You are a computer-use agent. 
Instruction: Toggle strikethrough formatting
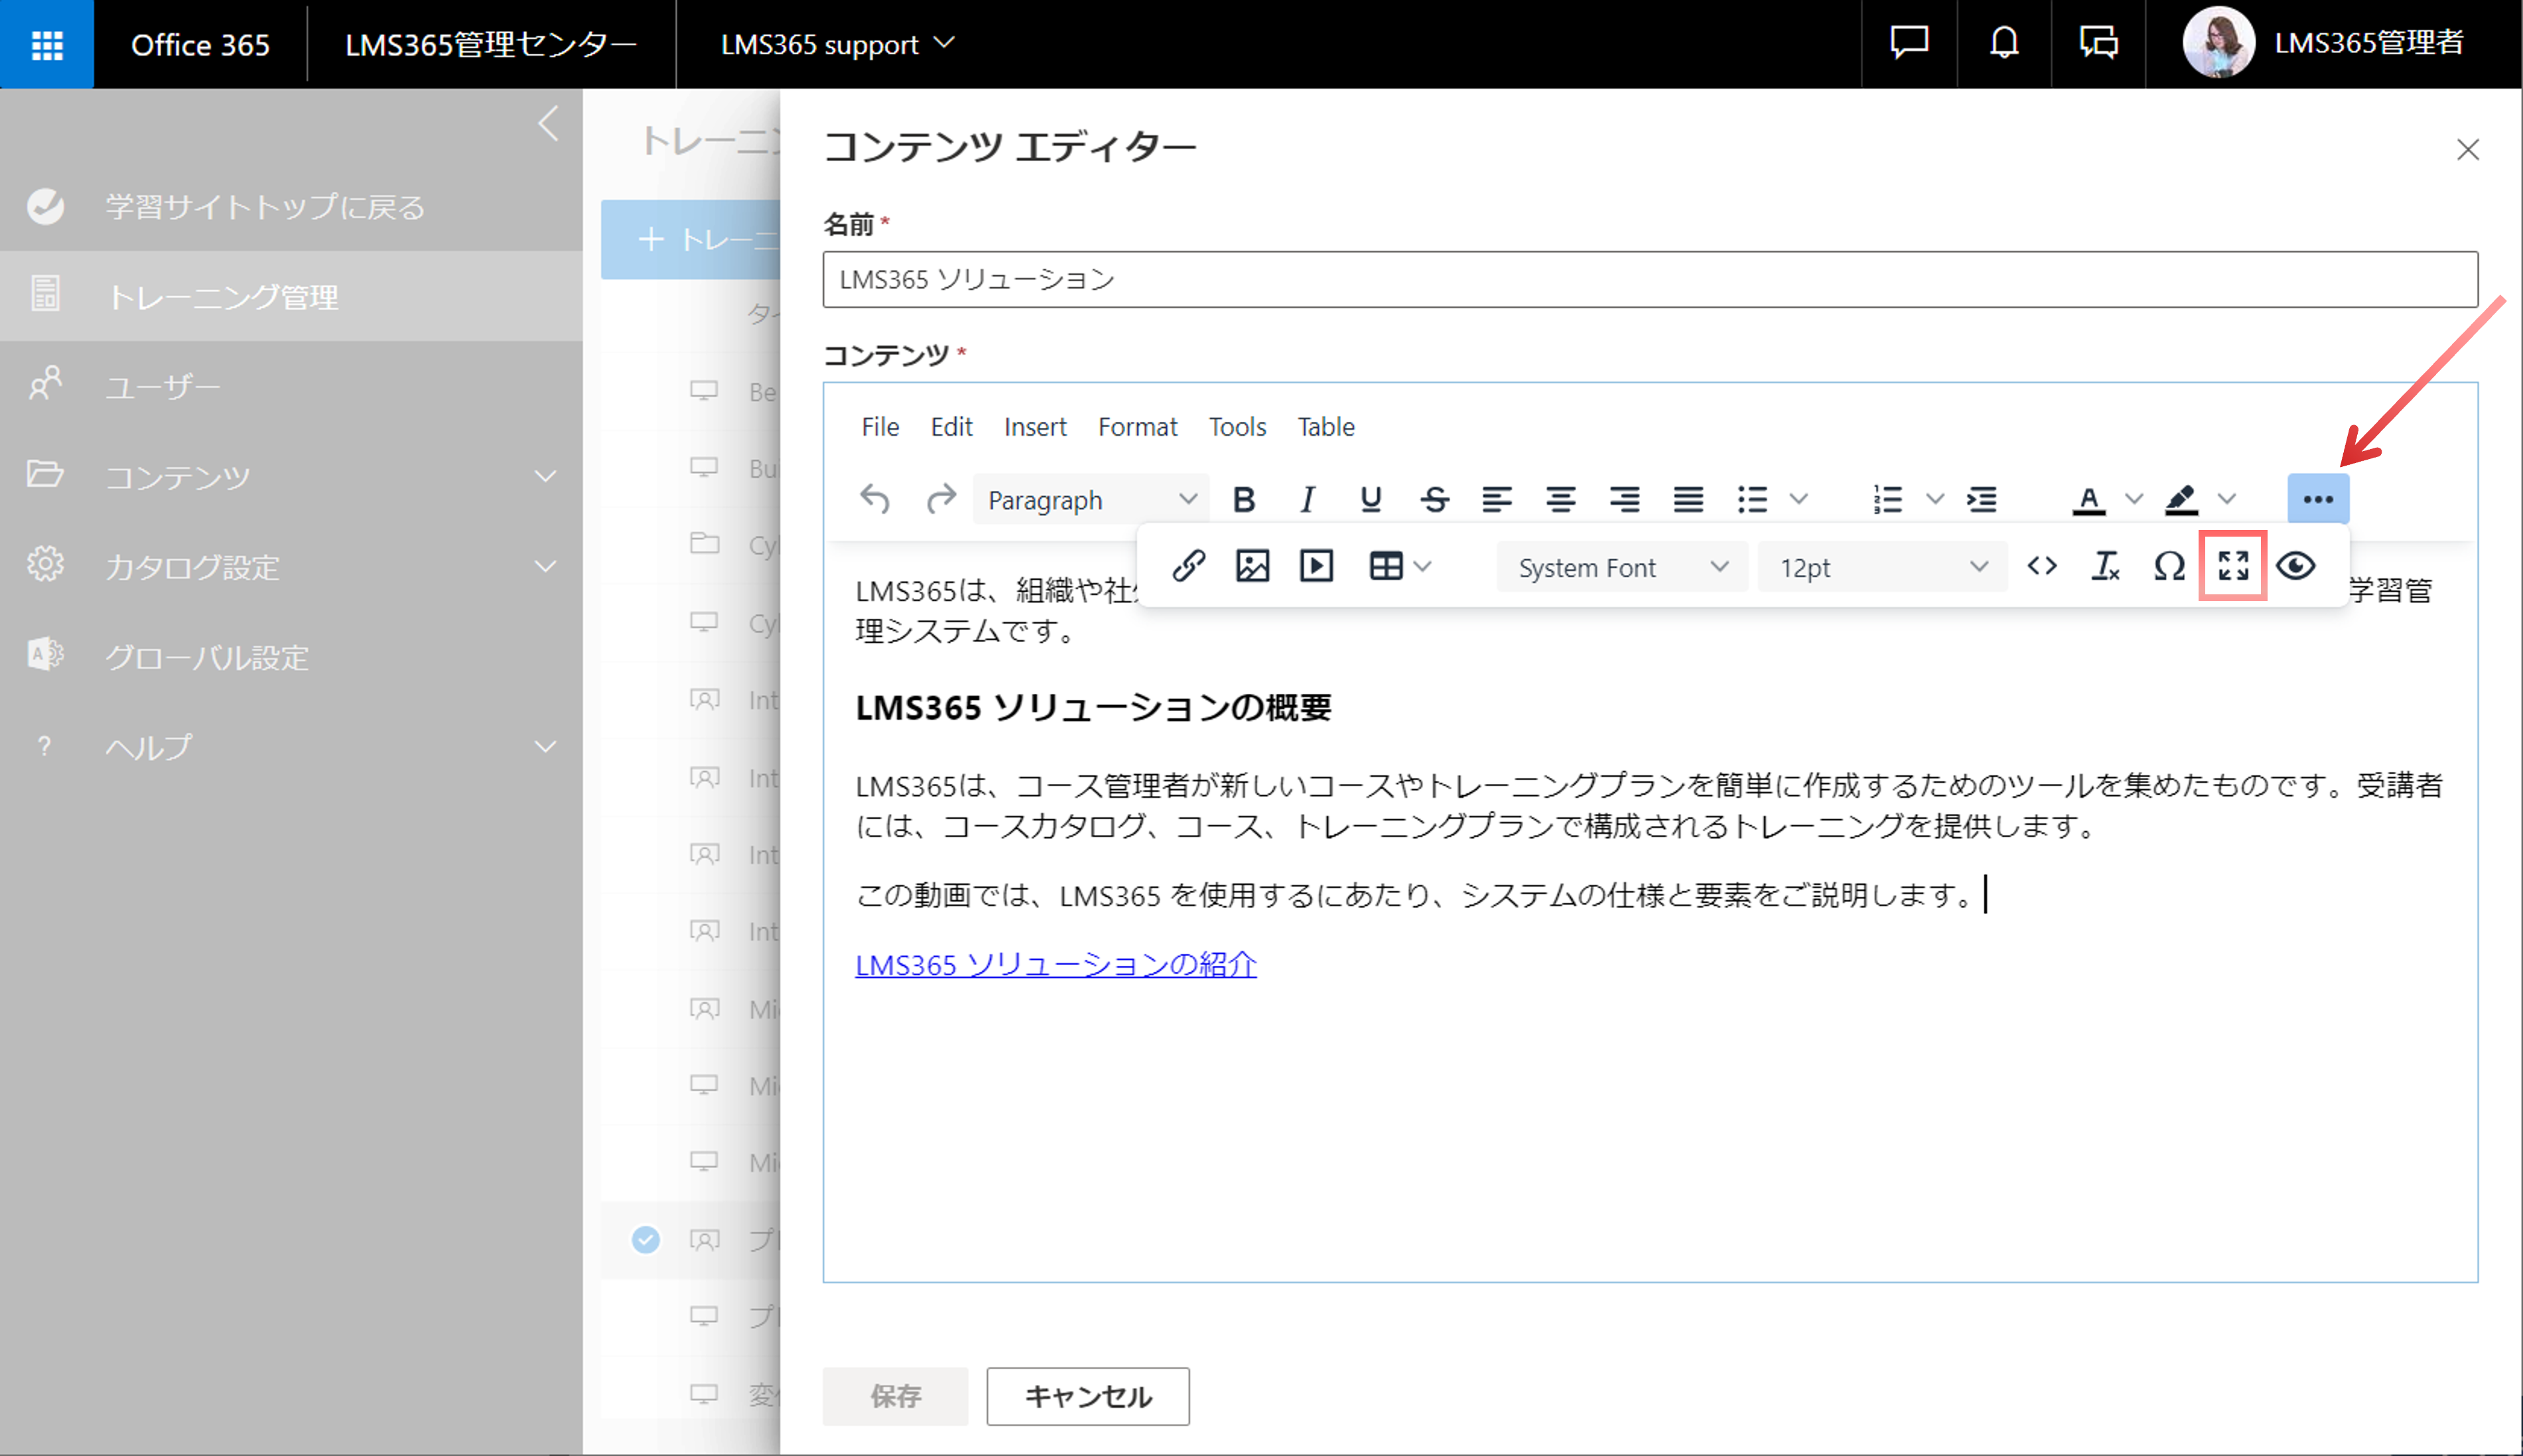(1435, 499)
